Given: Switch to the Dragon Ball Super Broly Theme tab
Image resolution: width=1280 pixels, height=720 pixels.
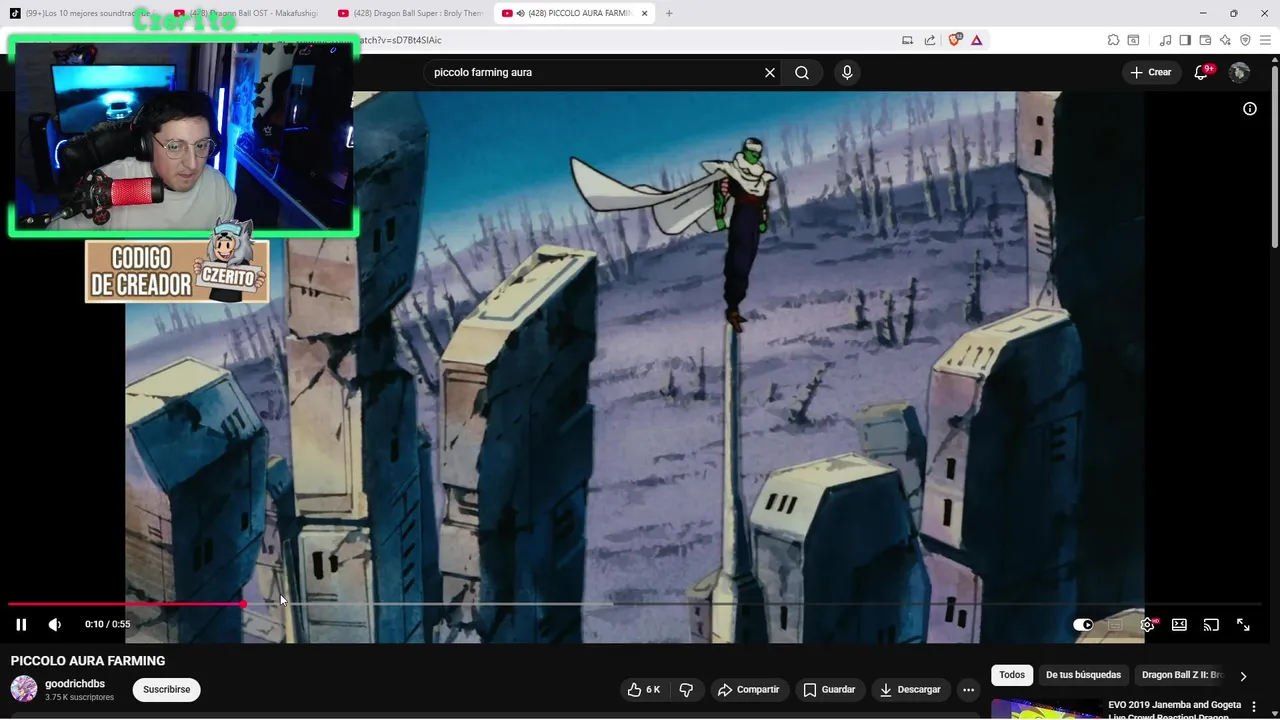Looking at the screenshot, I should pyautogui.click(x=411, y=13).
